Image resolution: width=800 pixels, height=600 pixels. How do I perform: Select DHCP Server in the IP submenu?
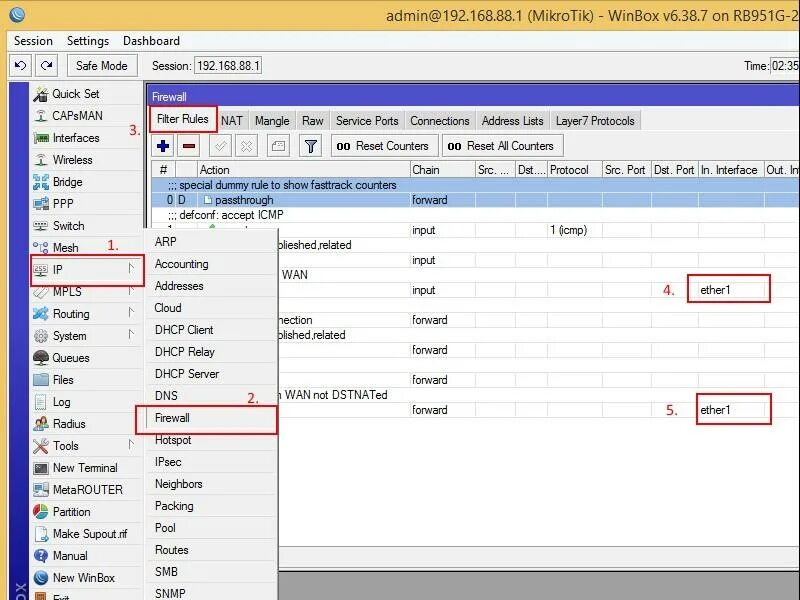click(212, 374)
